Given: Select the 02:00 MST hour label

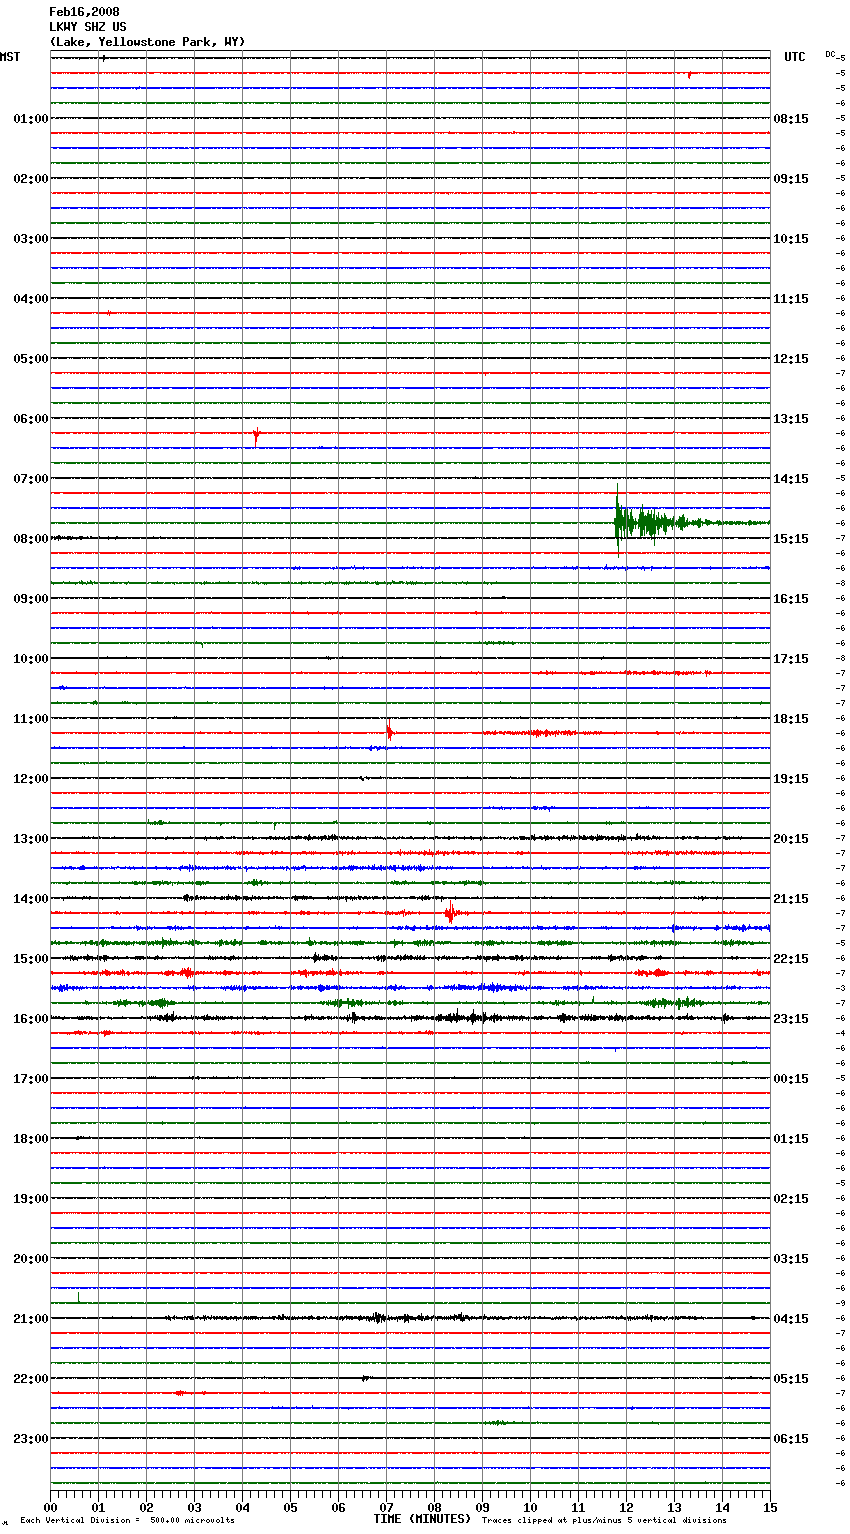Looking at the screenshot, I should [30, 179].
